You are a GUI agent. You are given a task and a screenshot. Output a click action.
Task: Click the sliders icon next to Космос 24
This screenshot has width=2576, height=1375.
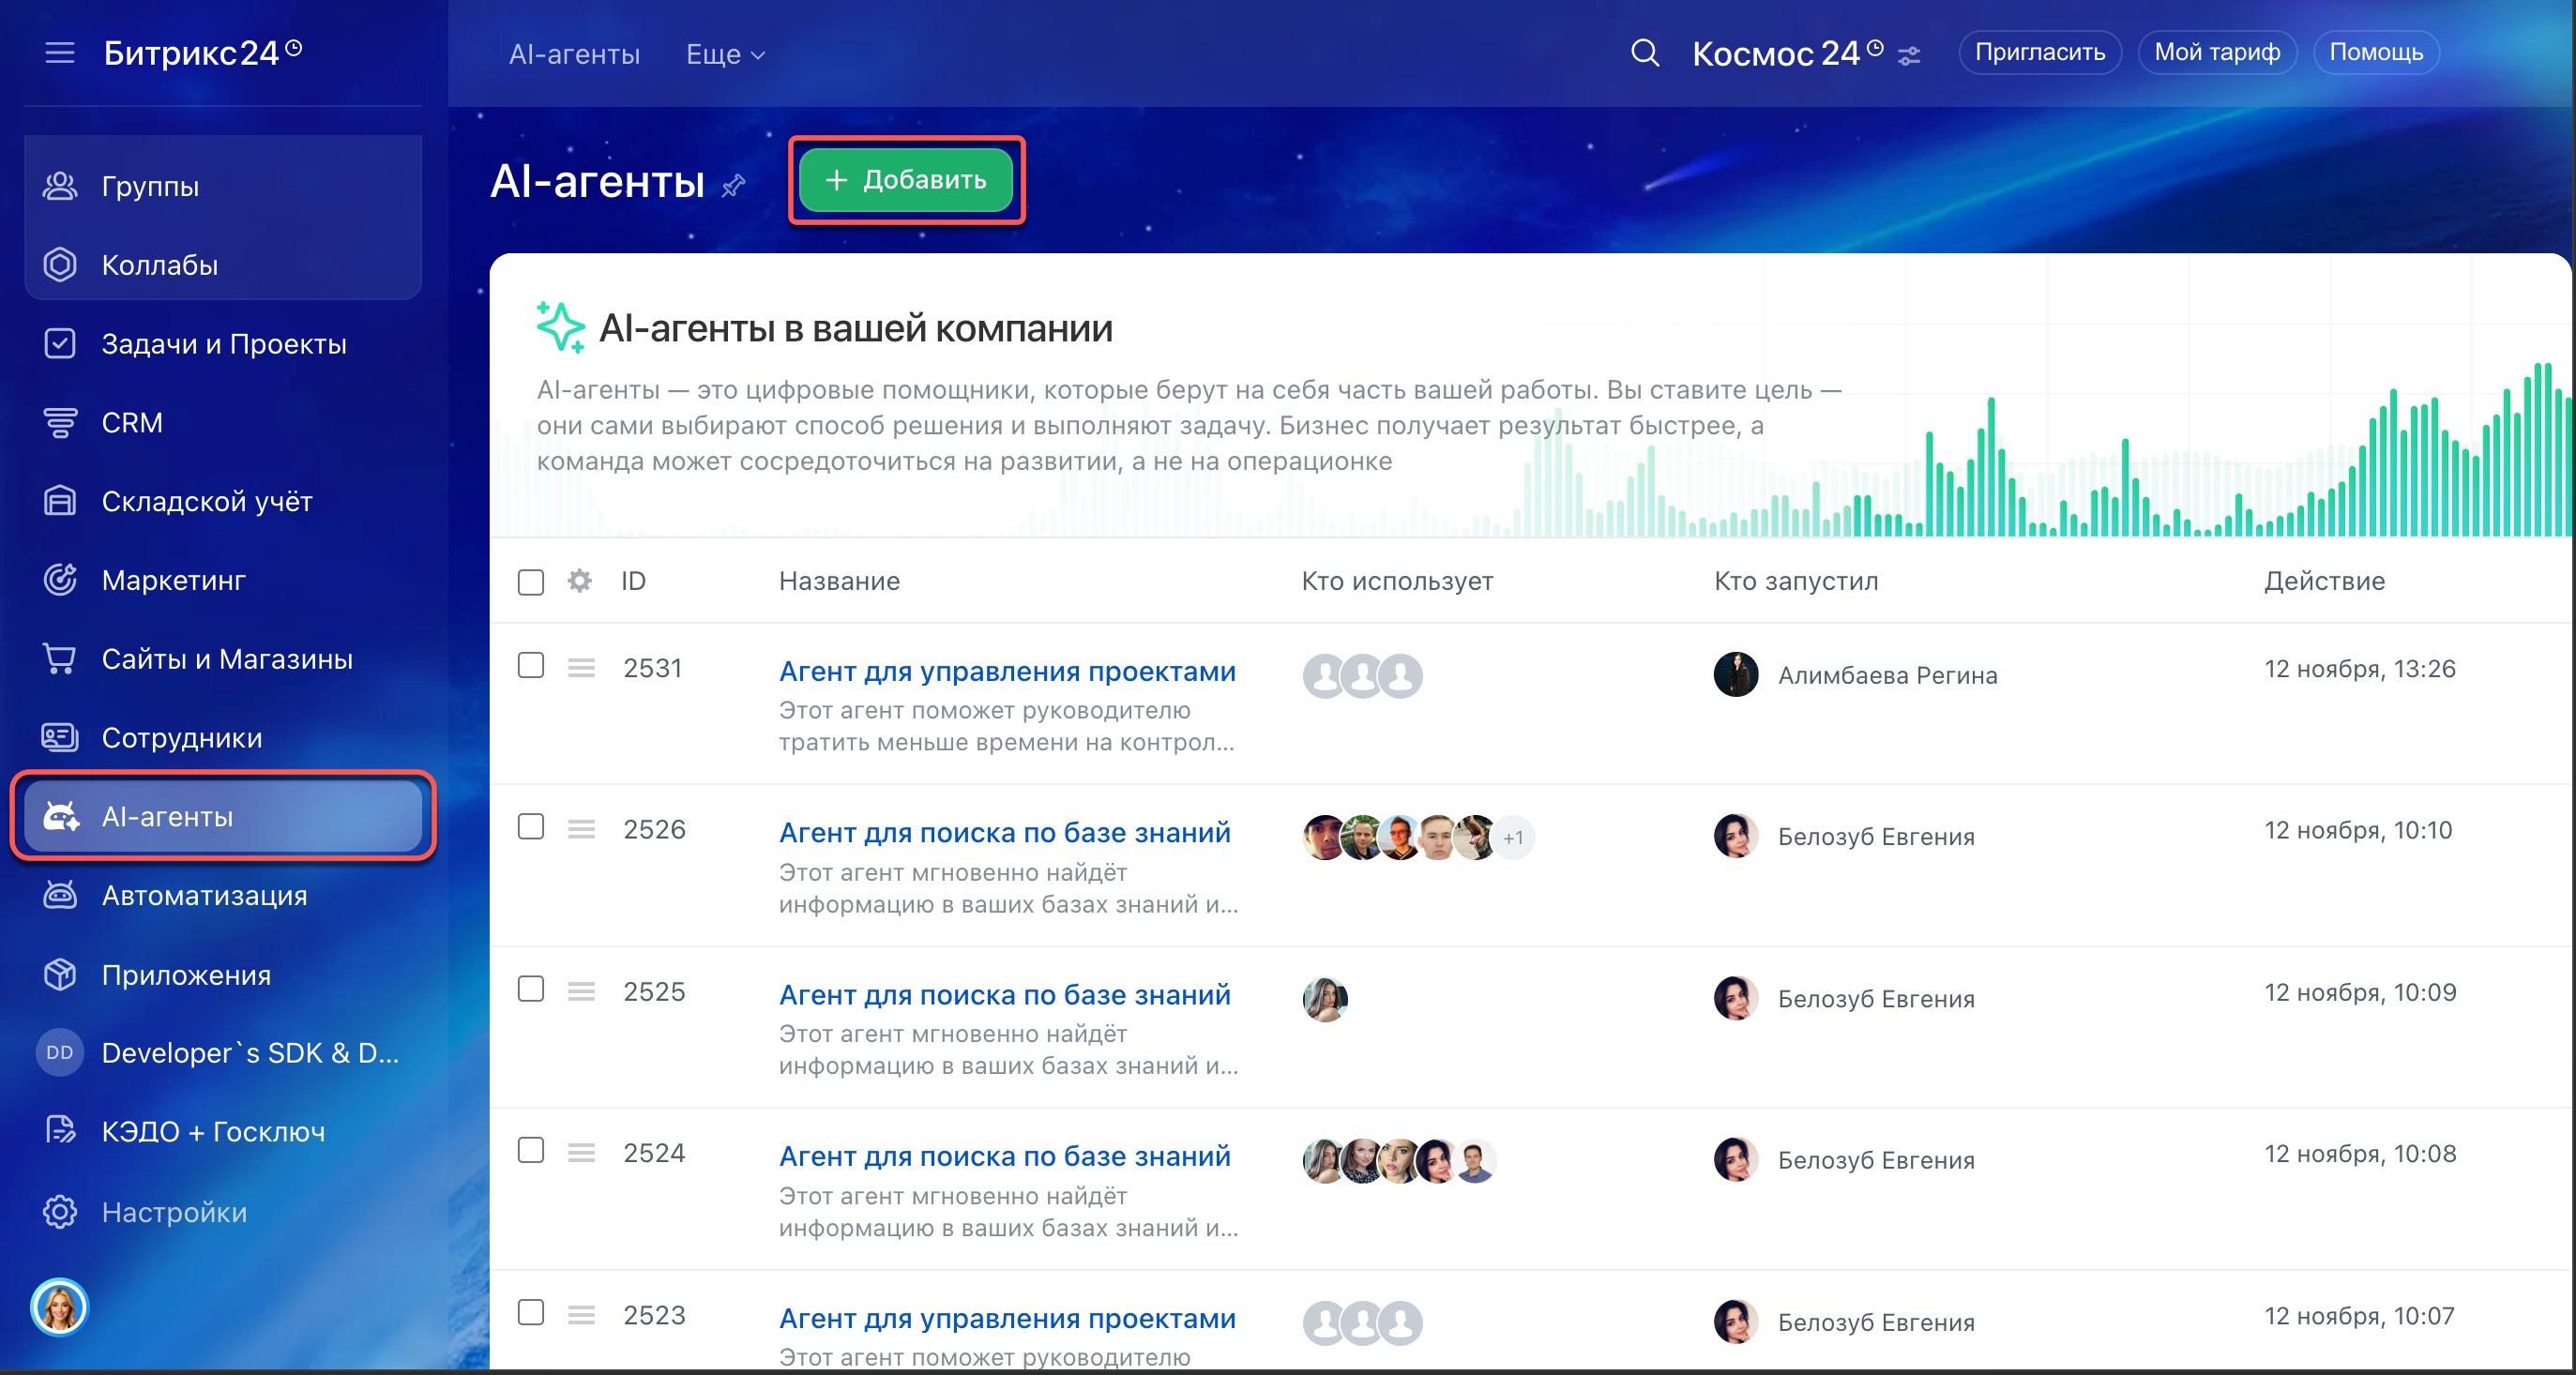[1909, 56]
